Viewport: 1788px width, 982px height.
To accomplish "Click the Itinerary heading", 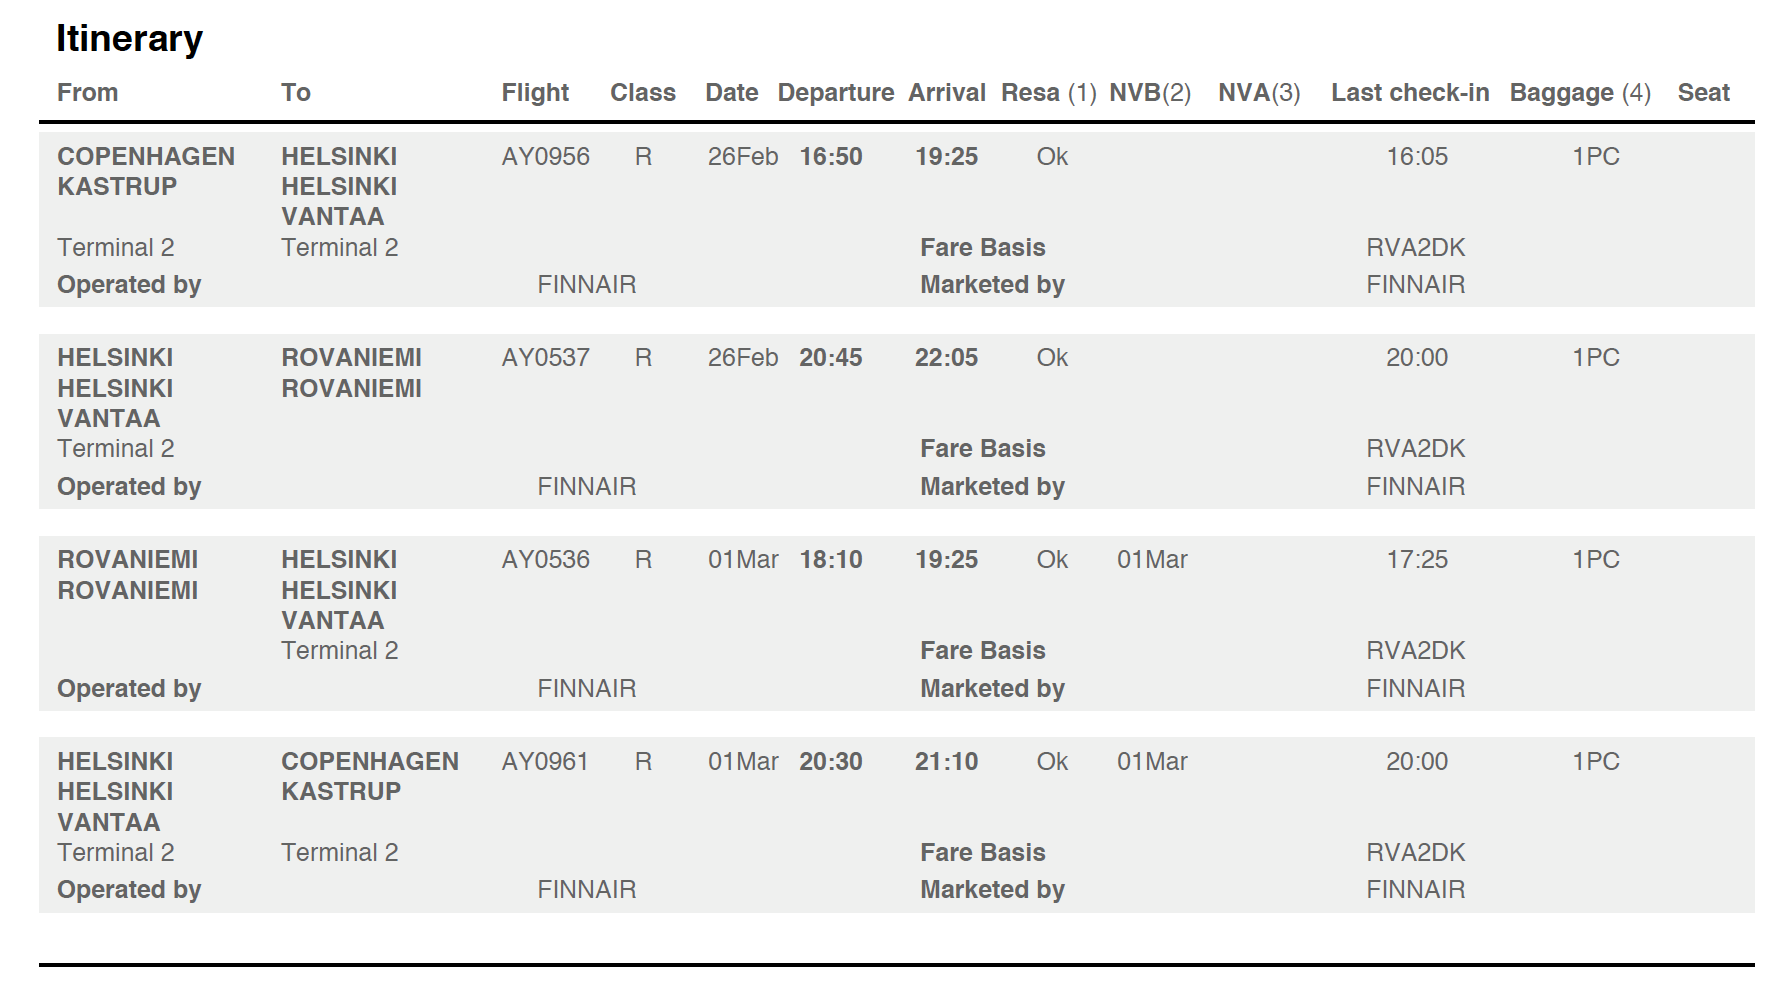I will [129, 39].
